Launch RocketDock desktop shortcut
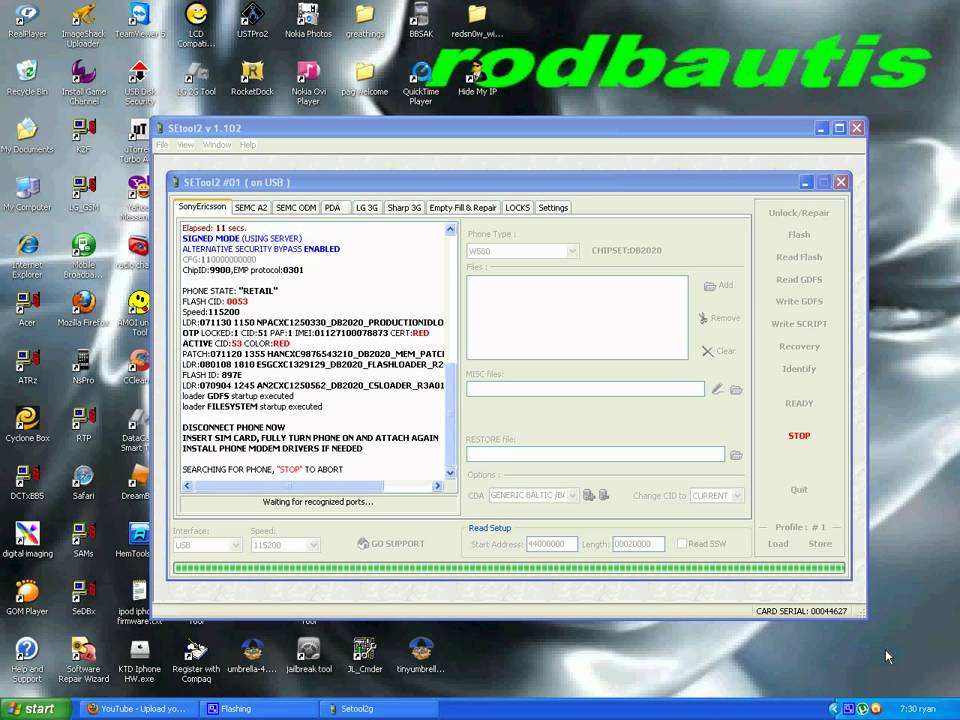 point(252,77)
